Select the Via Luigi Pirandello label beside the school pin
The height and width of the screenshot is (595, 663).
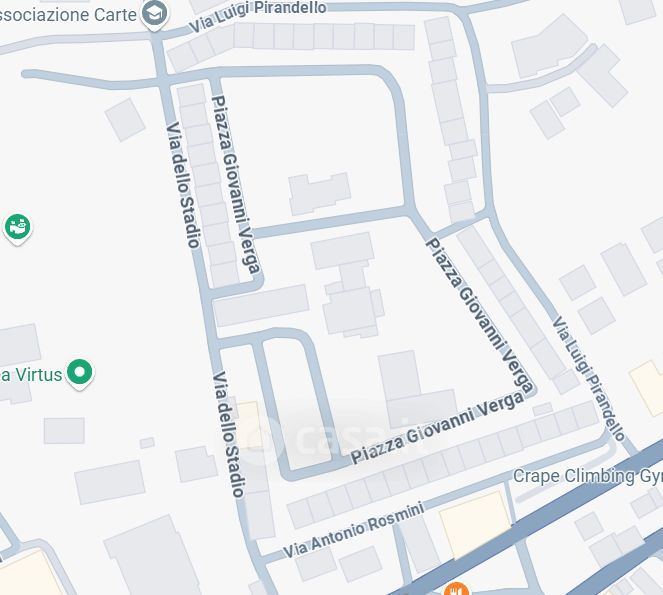point(258,16)
